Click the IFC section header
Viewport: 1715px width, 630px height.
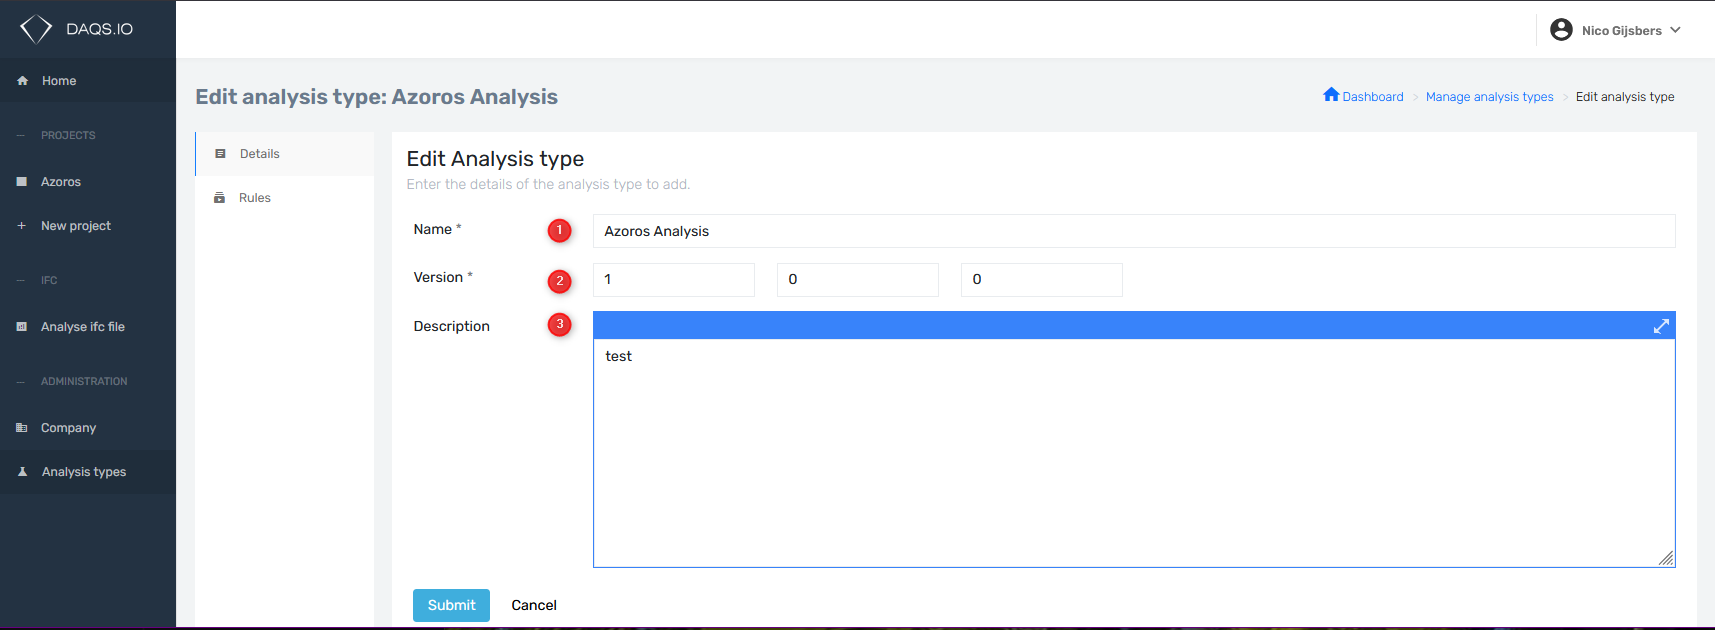(49, 280)
